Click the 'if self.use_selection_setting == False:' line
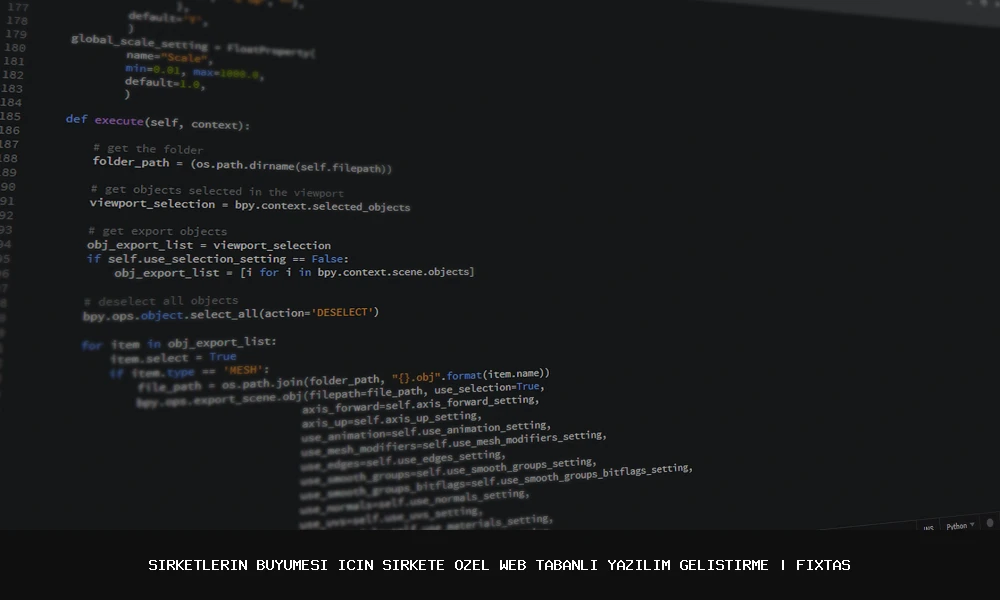This screenshot has height=600, width=1000. pos(217,259)
